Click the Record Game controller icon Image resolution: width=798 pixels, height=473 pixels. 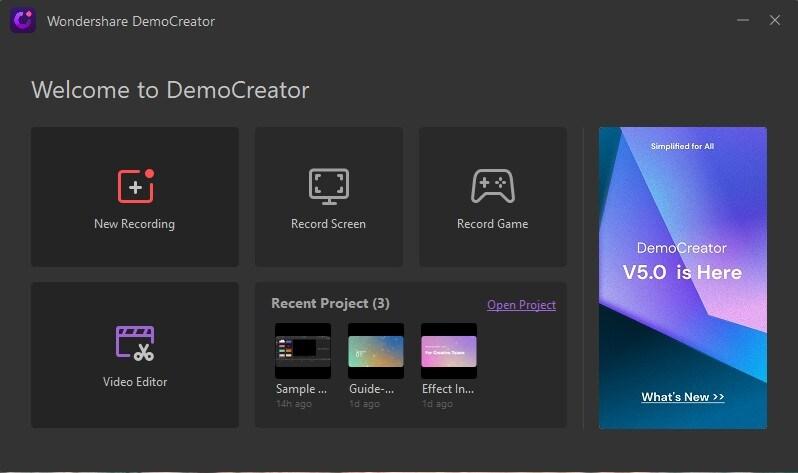[493, 186]
